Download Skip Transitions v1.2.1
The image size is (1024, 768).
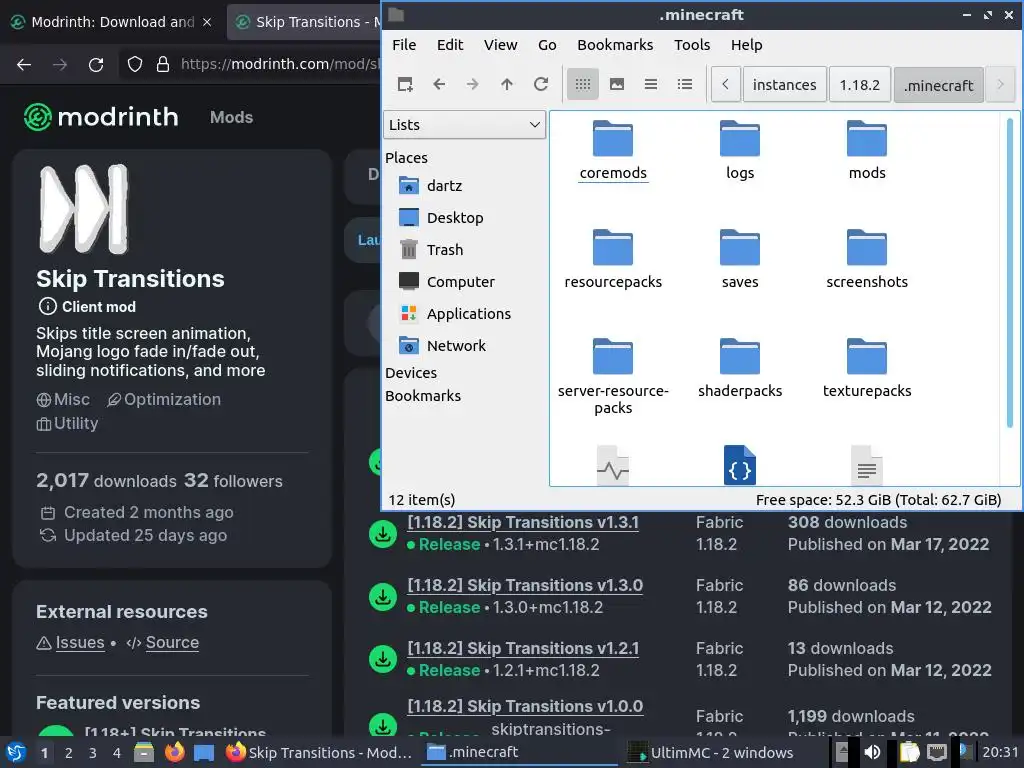383,659
